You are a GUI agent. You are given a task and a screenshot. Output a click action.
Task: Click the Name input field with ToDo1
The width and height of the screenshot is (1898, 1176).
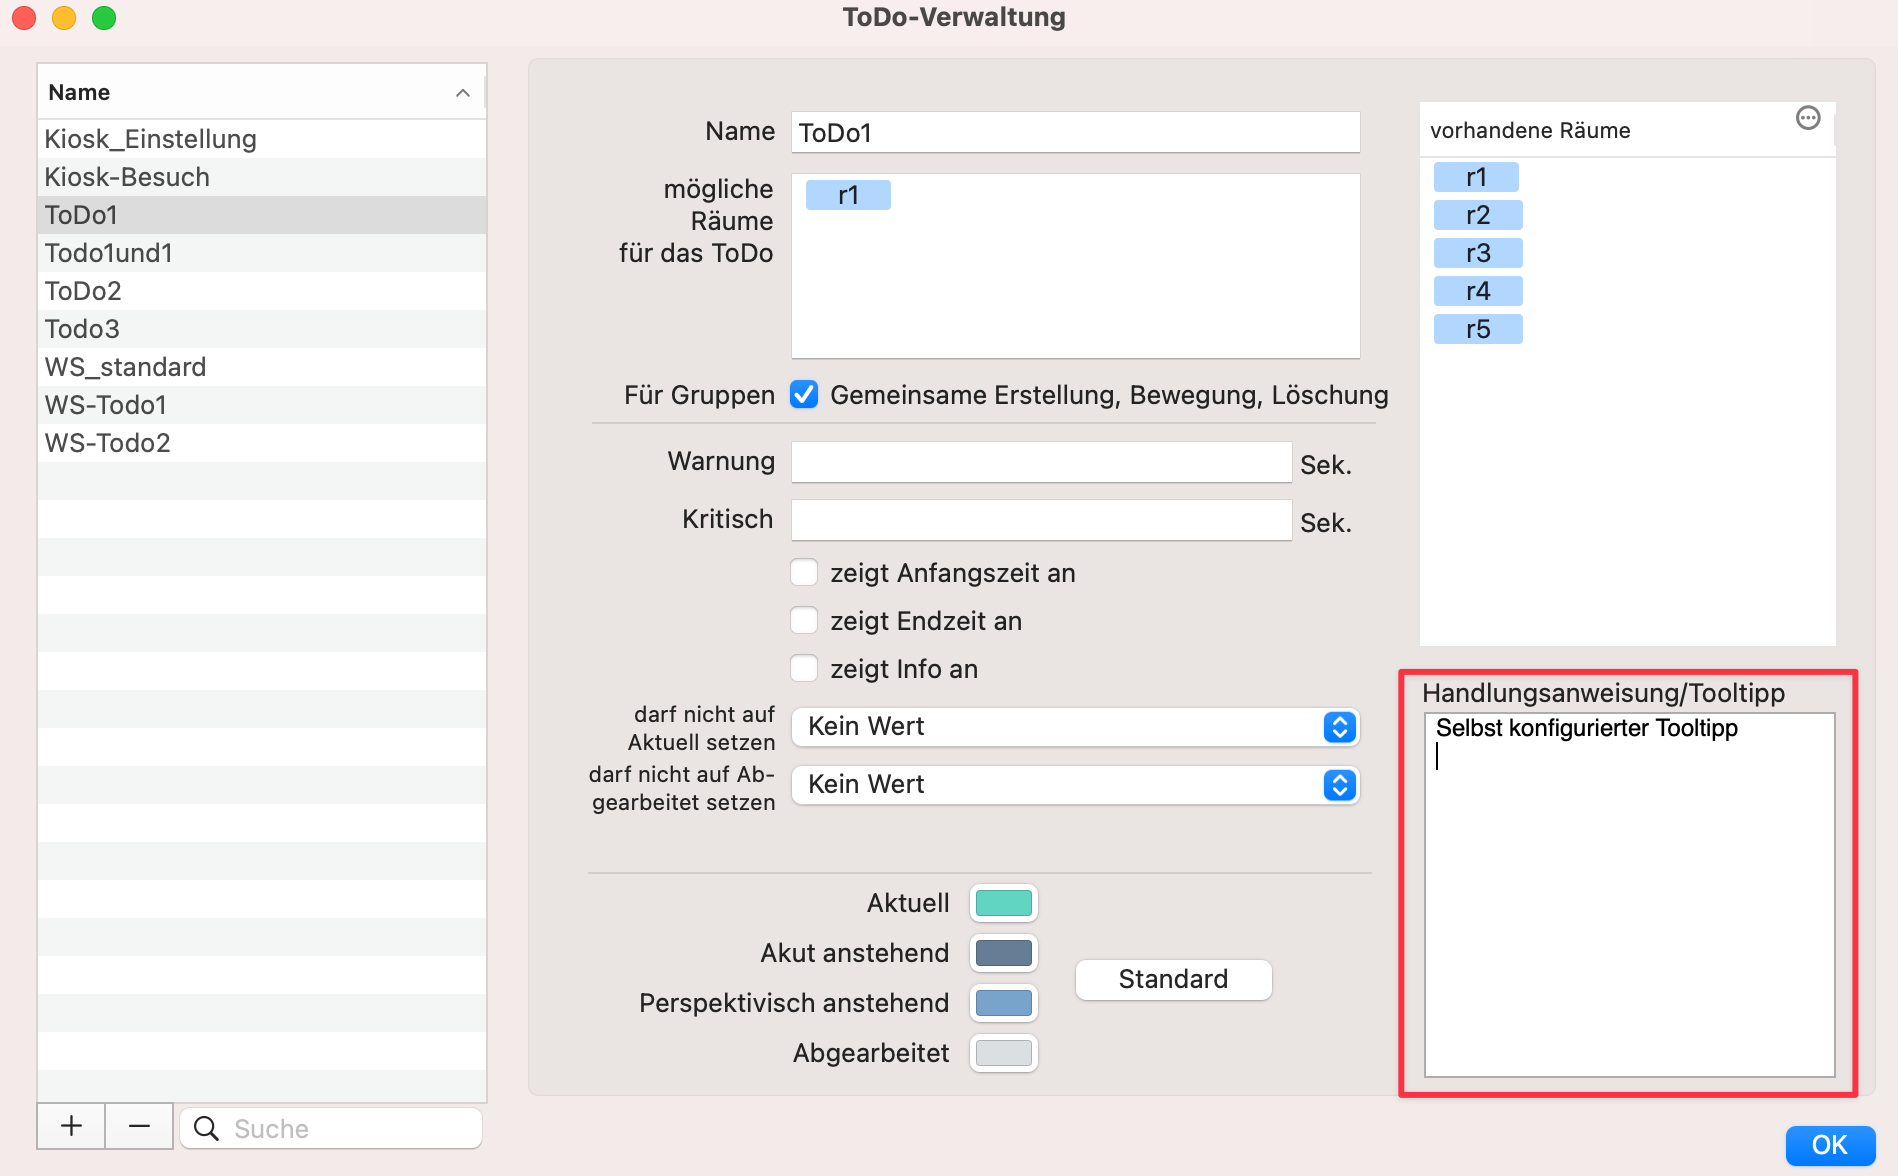tap(1075, 132)
